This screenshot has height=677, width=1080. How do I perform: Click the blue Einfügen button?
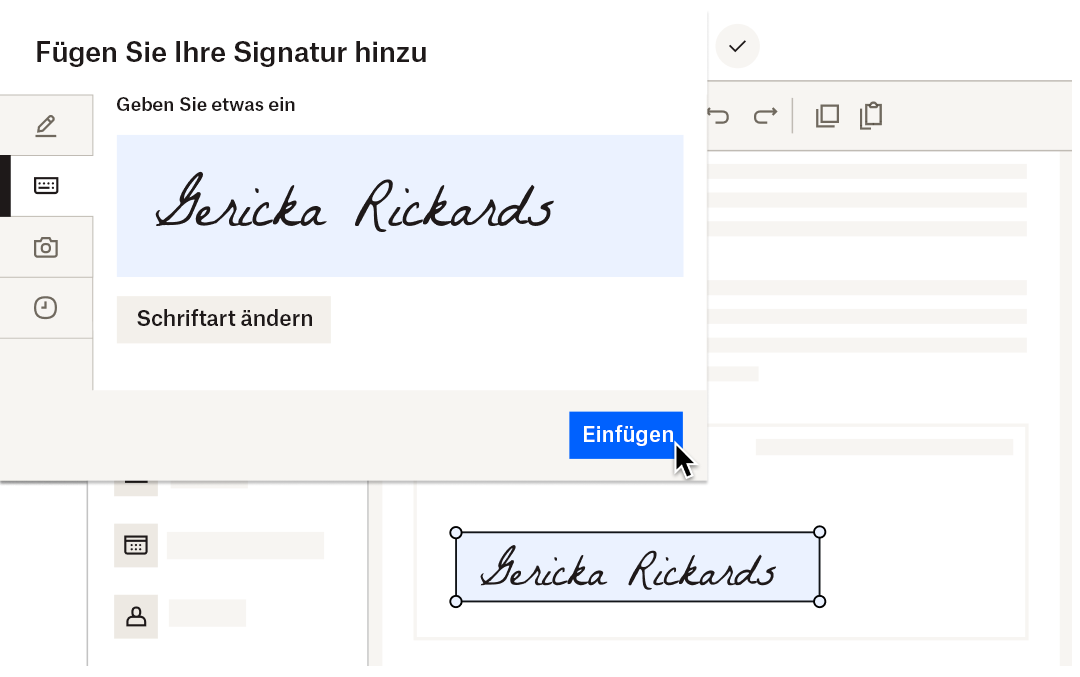click(626, 435)
